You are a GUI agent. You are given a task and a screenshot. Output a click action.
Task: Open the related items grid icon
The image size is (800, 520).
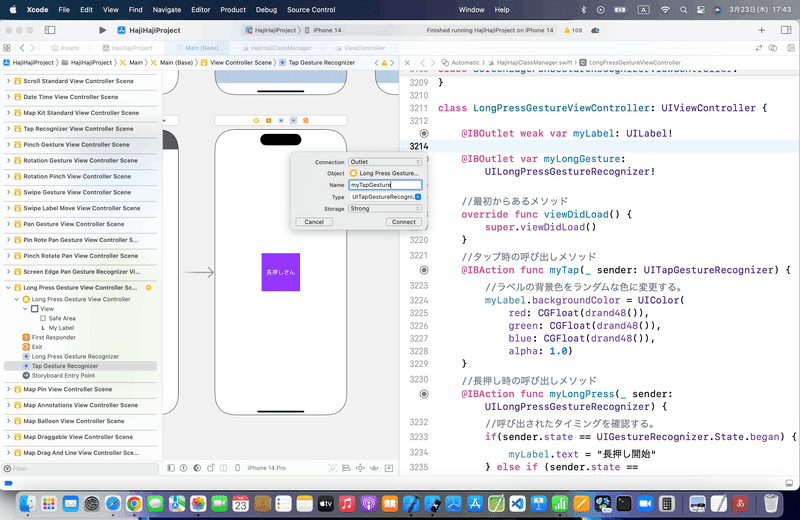(7, 48)
